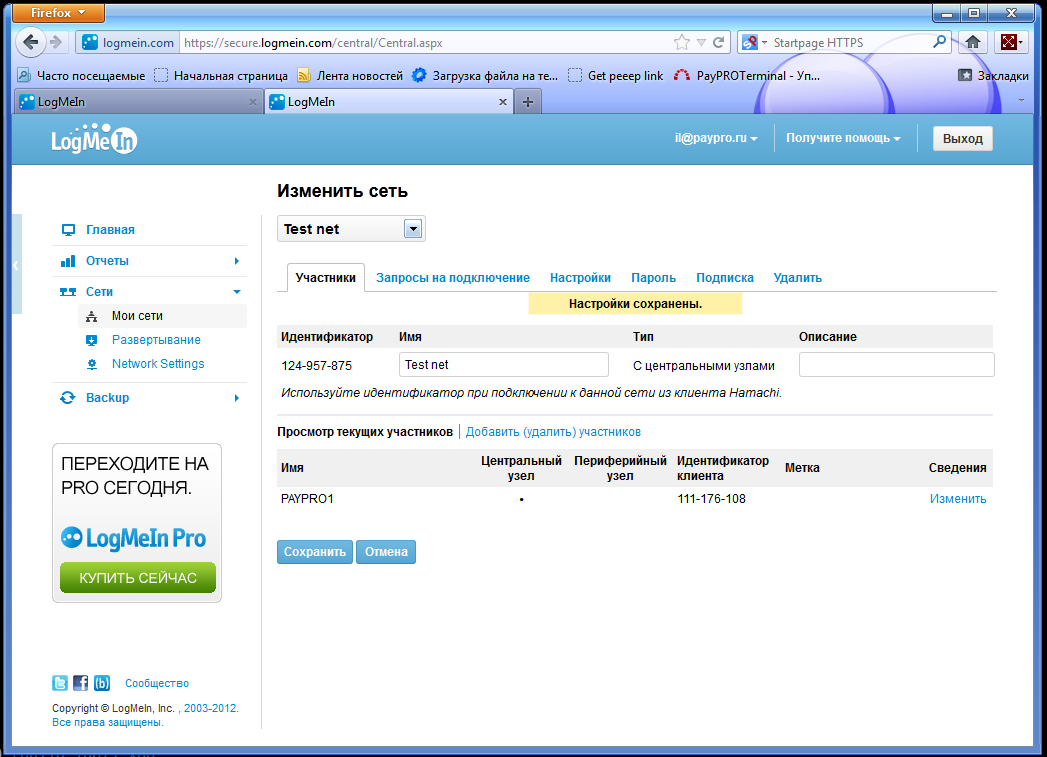Image resolution: width=1047 pixels, height=757 pixels.
Task: Click the Twitter icon in footer
Action: coord(60,683)
